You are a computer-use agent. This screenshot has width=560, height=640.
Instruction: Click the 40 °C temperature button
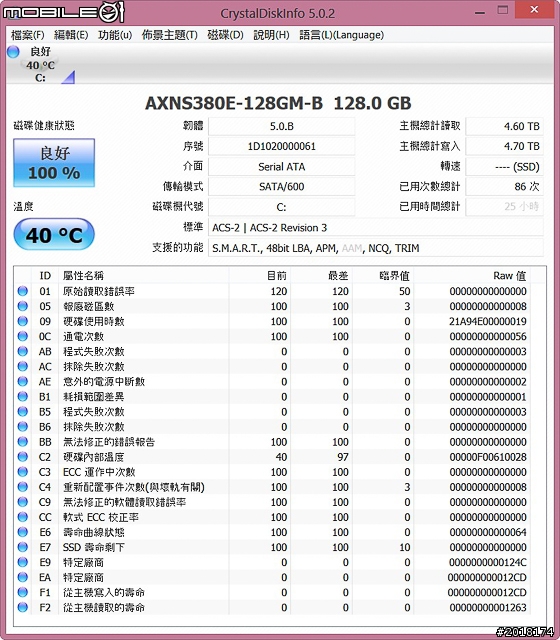coord(54,235)
